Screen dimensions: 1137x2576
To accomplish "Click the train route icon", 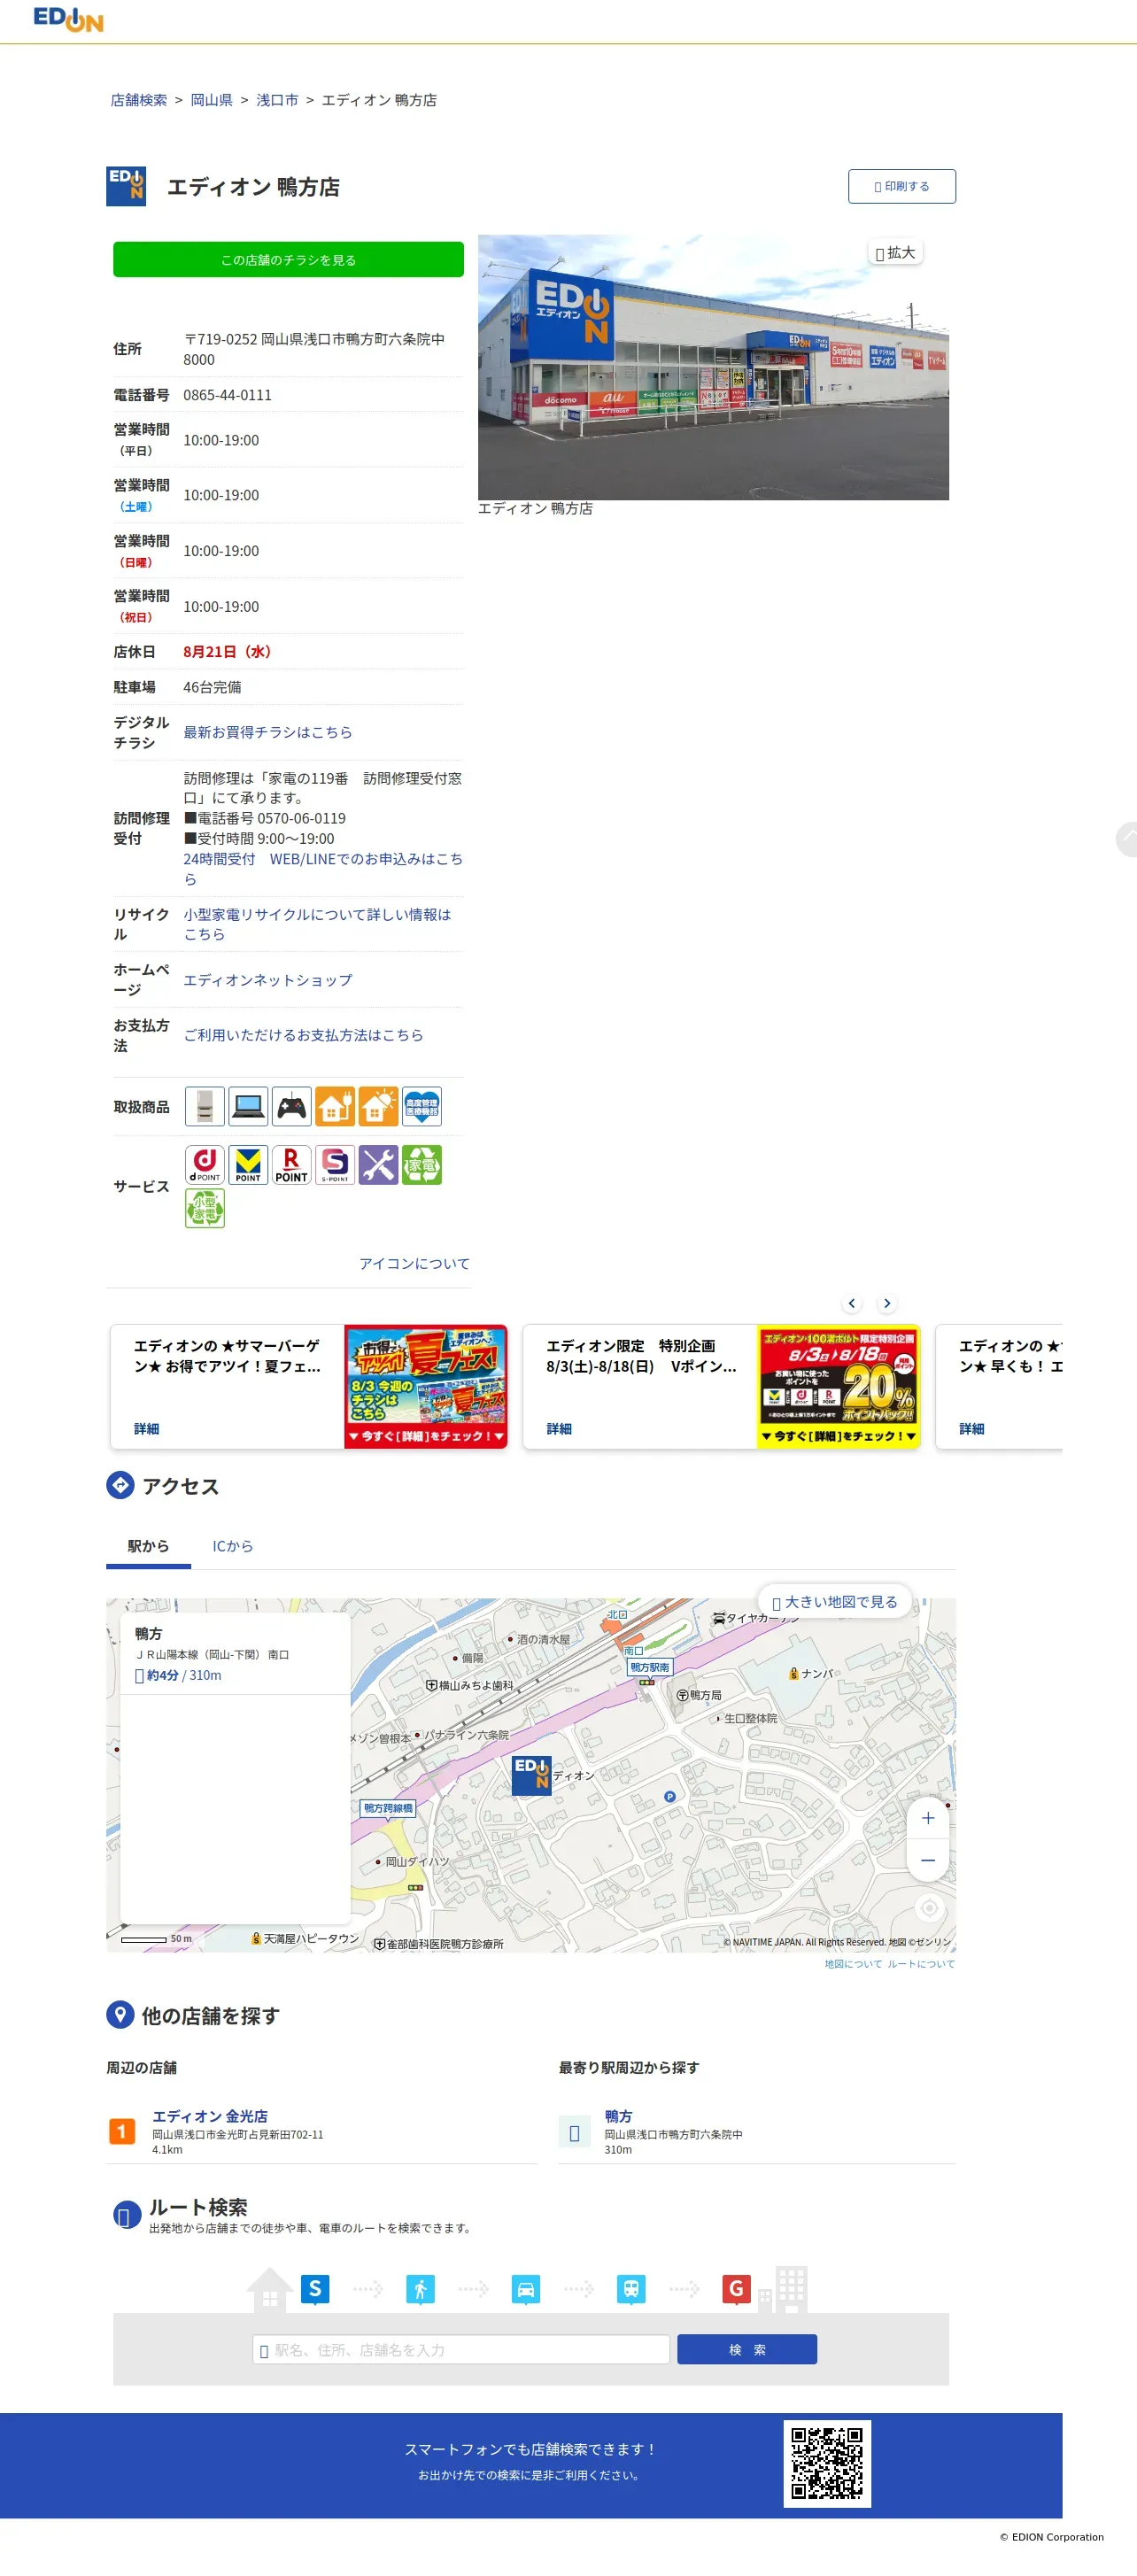I will click(x=631, y=2288).
